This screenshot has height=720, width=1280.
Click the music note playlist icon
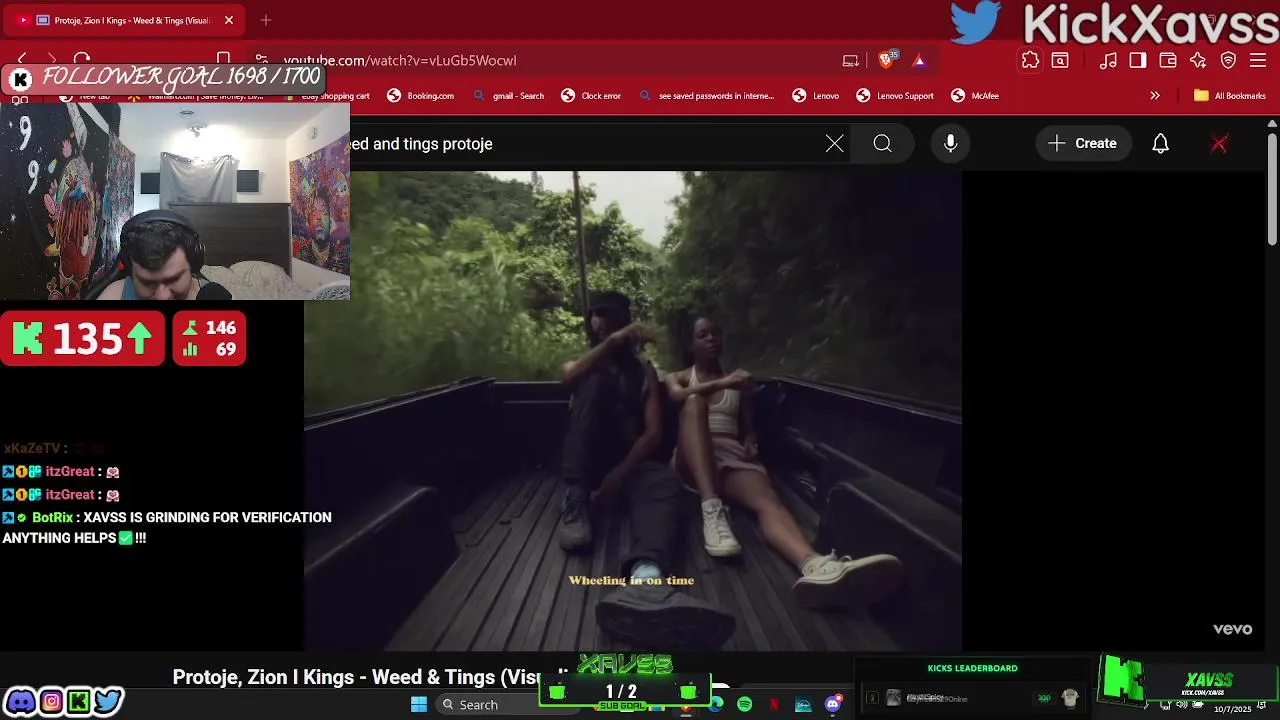tap(1108, 60)
